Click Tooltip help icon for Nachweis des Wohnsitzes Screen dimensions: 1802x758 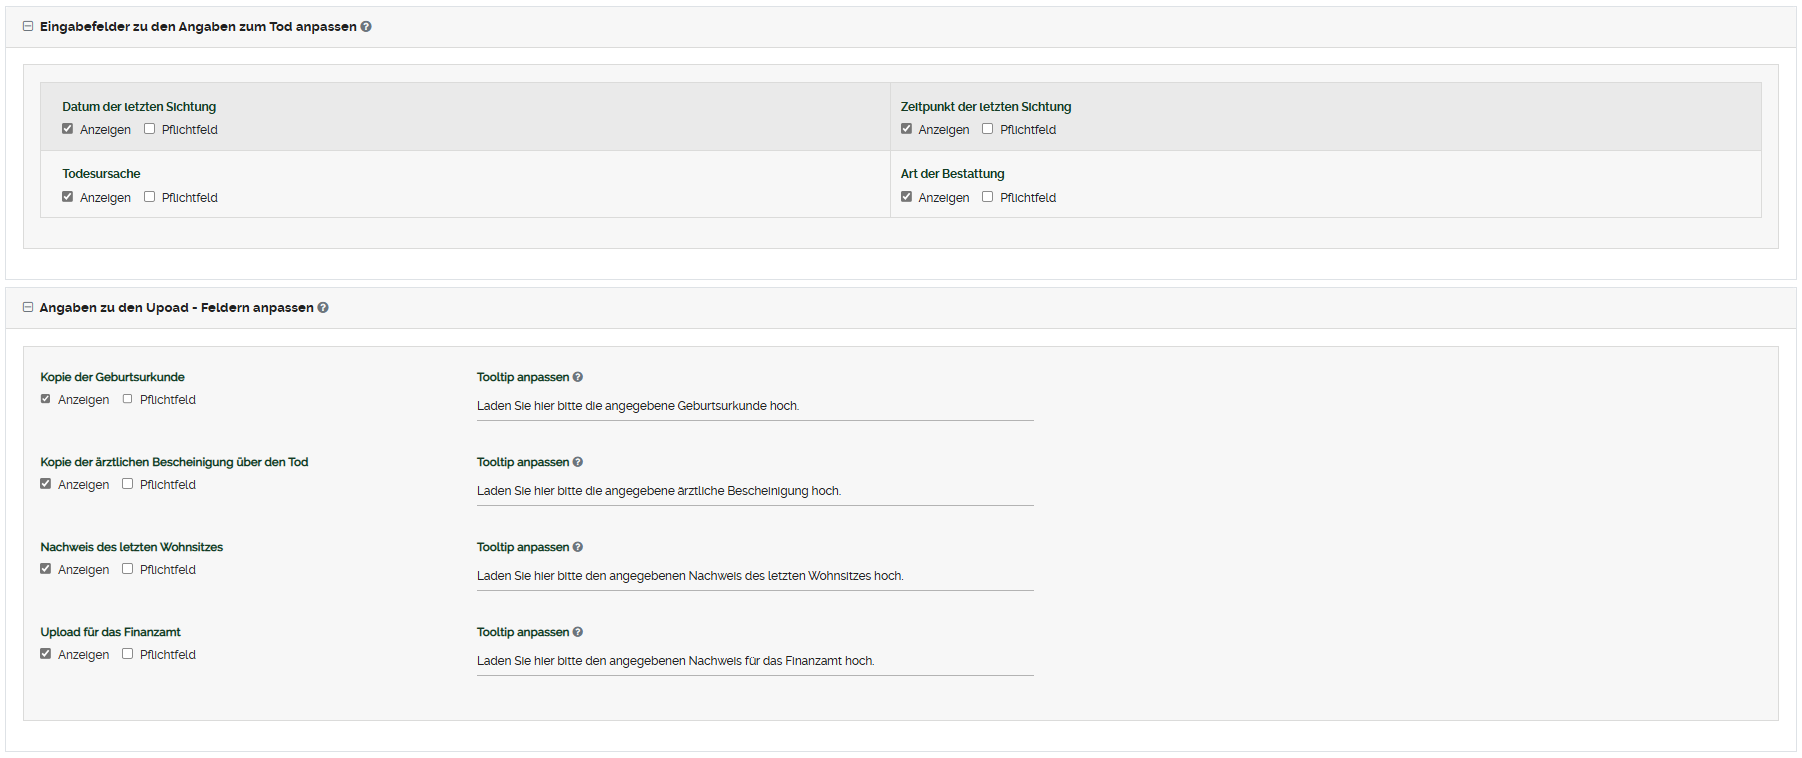point(578,547)
